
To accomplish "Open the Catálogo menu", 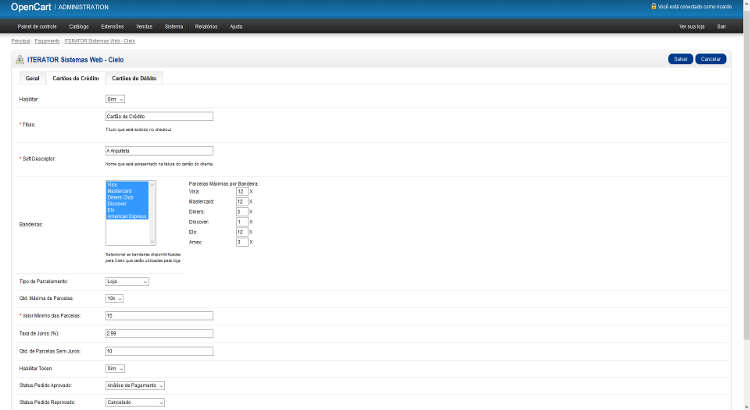I will [x=78, y=26].
